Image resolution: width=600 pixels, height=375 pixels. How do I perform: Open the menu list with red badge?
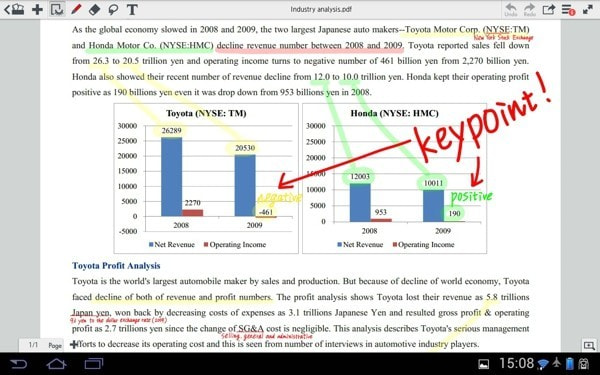tap(568, 10)
